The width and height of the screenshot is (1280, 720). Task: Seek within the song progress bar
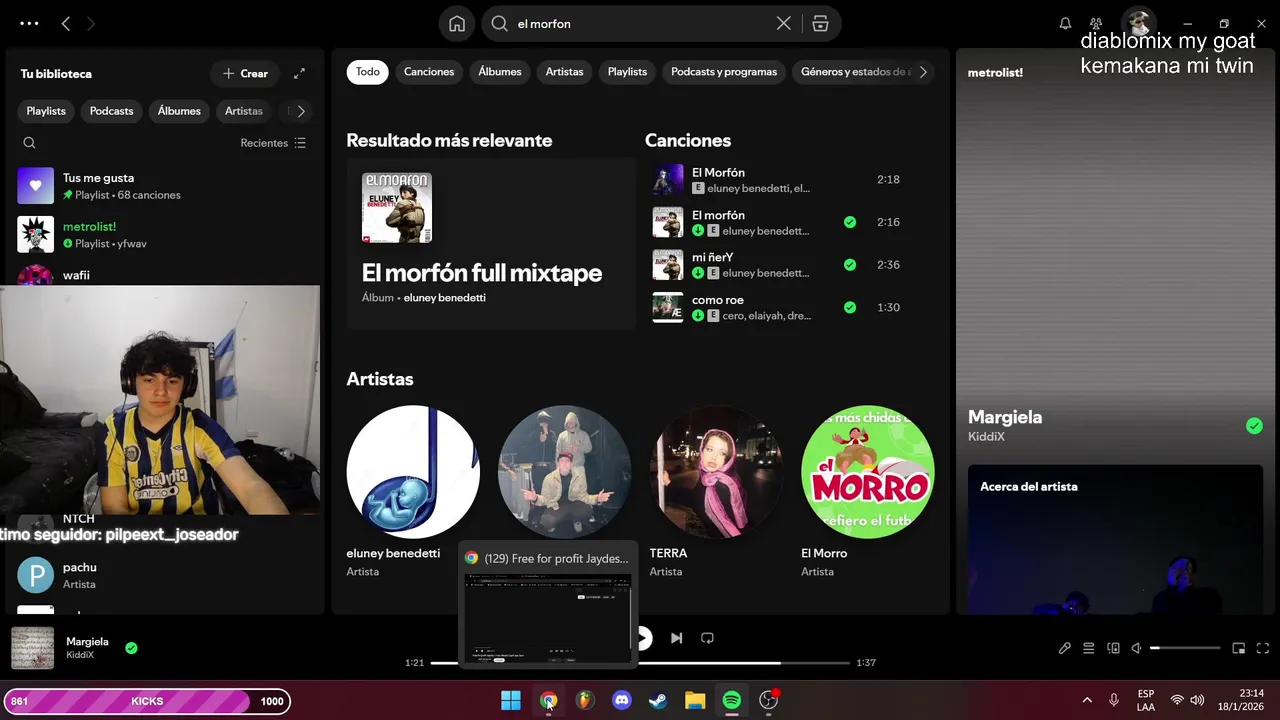click(x=640, y=662)
